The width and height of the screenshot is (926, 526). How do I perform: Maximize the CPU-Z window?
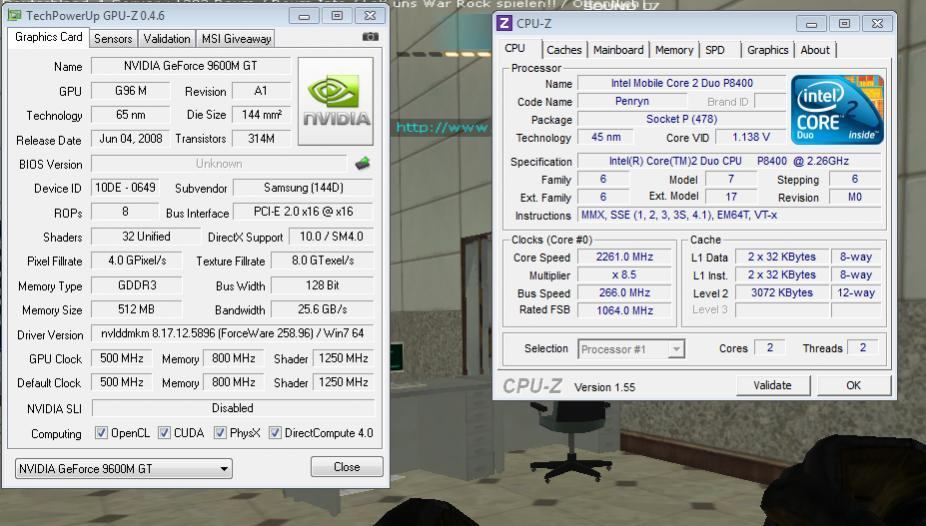click(x=844, y=24)
